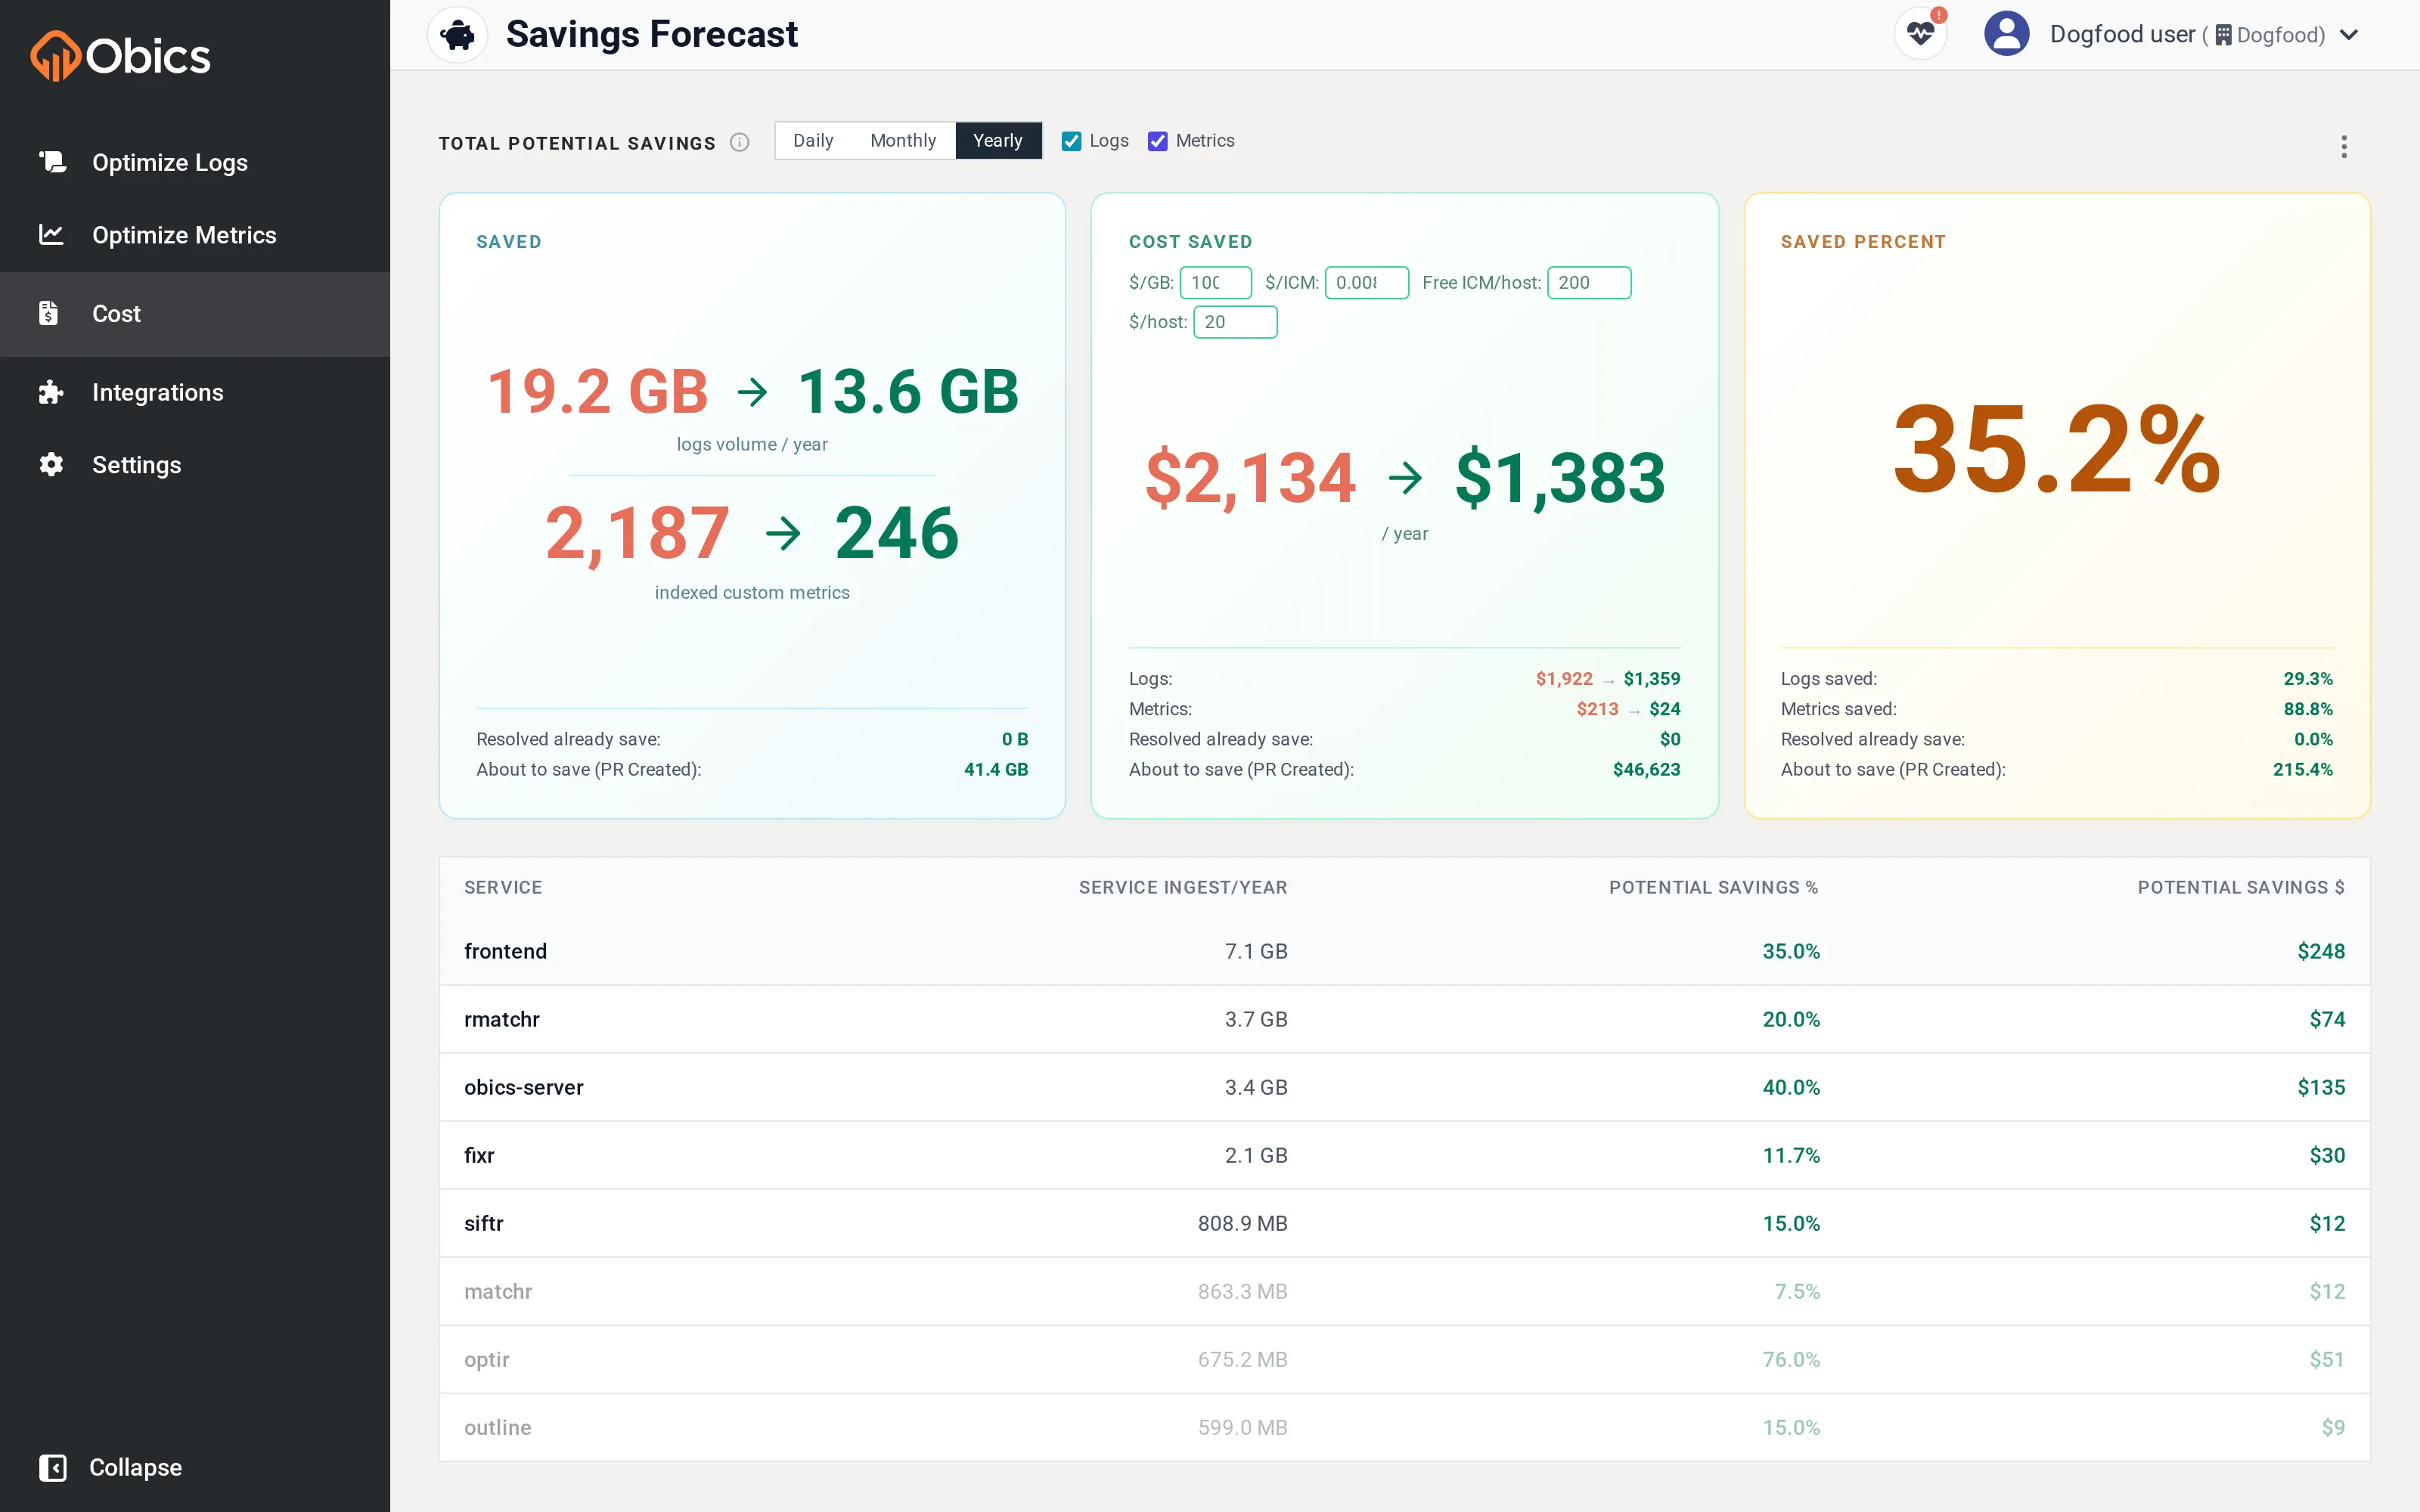The height and width of the screenshot is (1512, 2420).
Task: Sort by POTENTIAL SAVINGS % column header
Action: (x=1713, y=888)
